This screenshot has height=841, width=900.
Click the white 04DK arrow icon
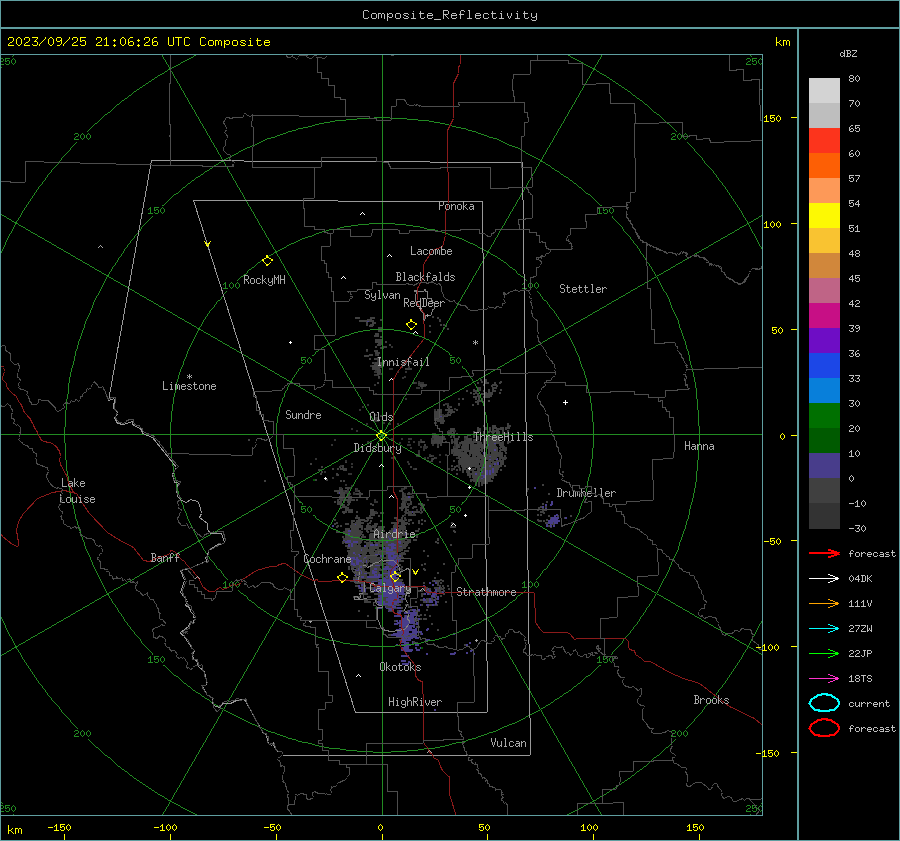tap(824, 579)
